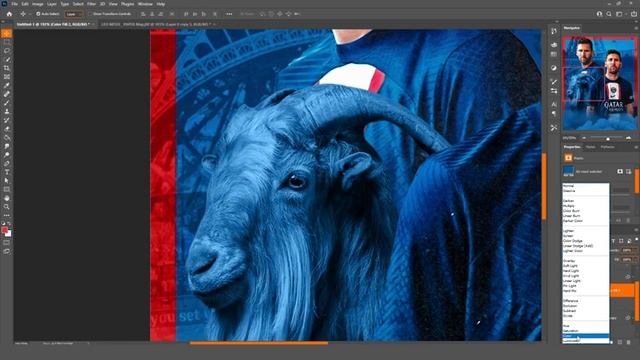This screenshot has width=640, height=360.
Task: Choose Linear Dodge (Add) blend mode
Action: coord(586,246)
